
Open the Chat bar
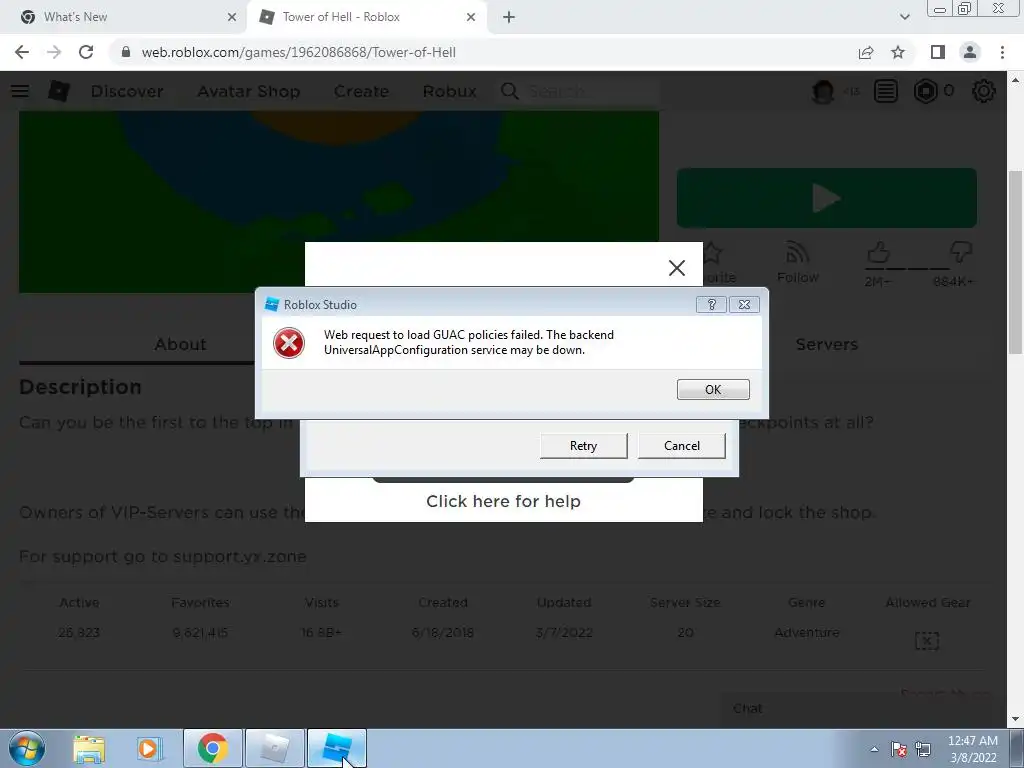pyautogui.click(x=856, y=709)
